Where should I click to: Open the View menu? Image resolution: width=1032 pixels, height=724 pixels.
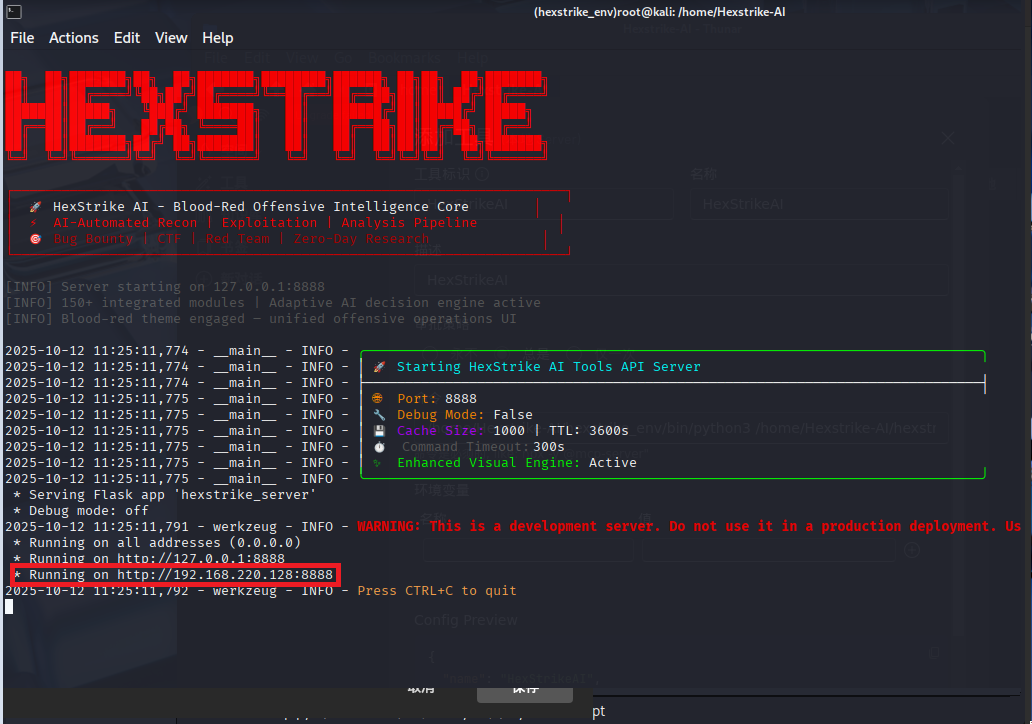(171, 38)
